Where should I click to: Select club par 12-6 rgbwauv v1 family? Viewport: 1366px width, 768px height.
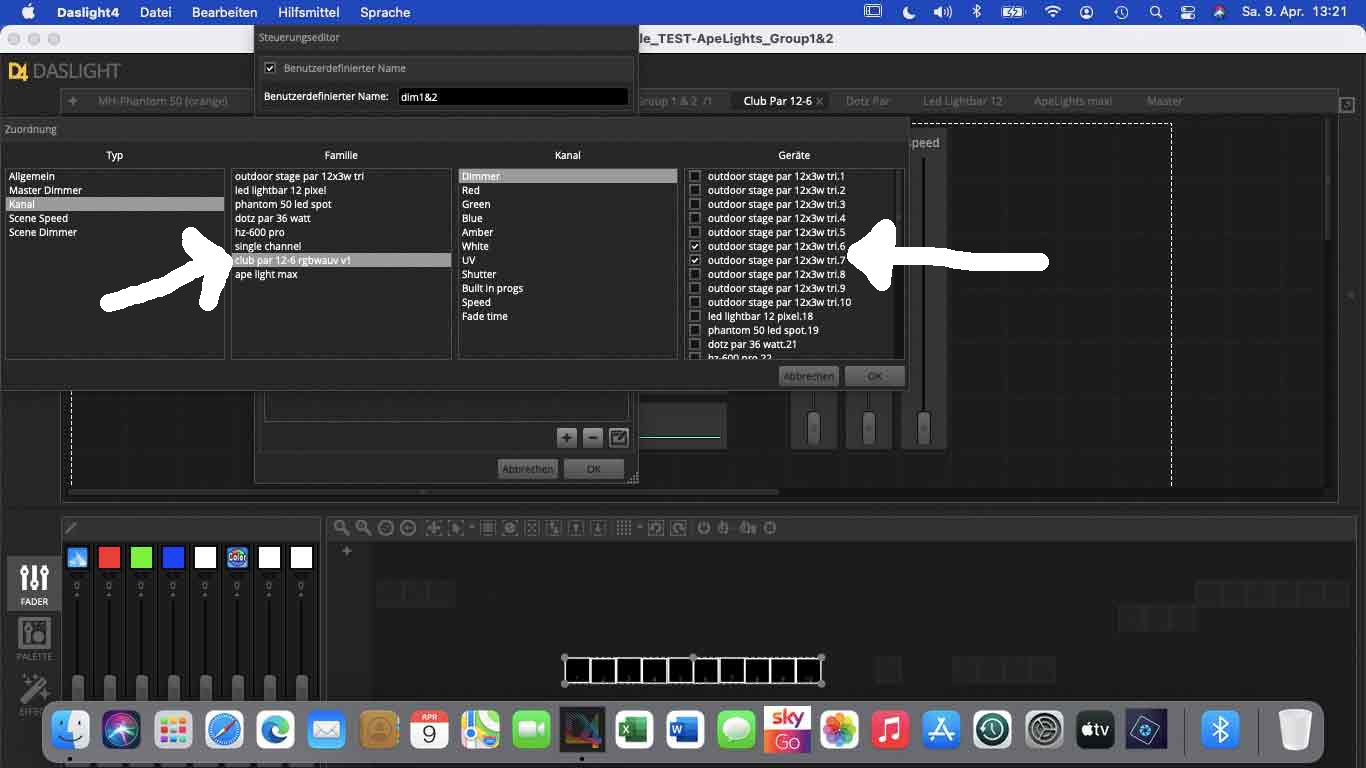click(341, 260)
